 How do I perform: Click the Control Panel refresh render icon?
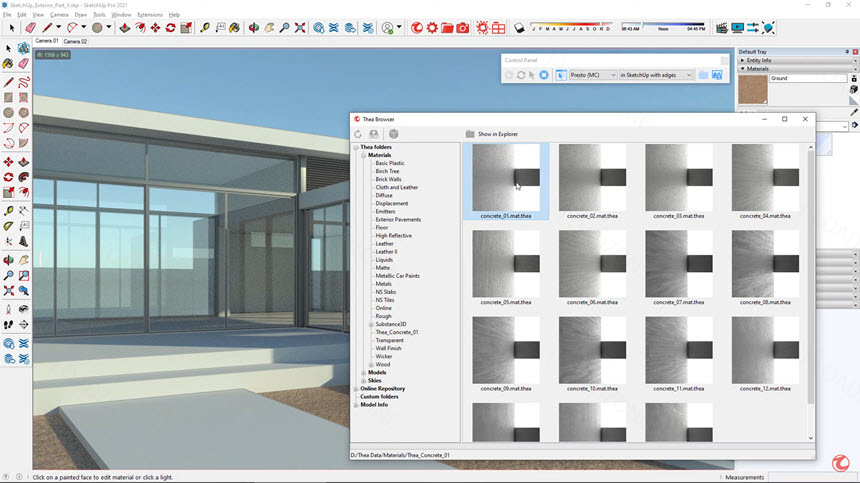pyautogui.click(x=520, y=75)
